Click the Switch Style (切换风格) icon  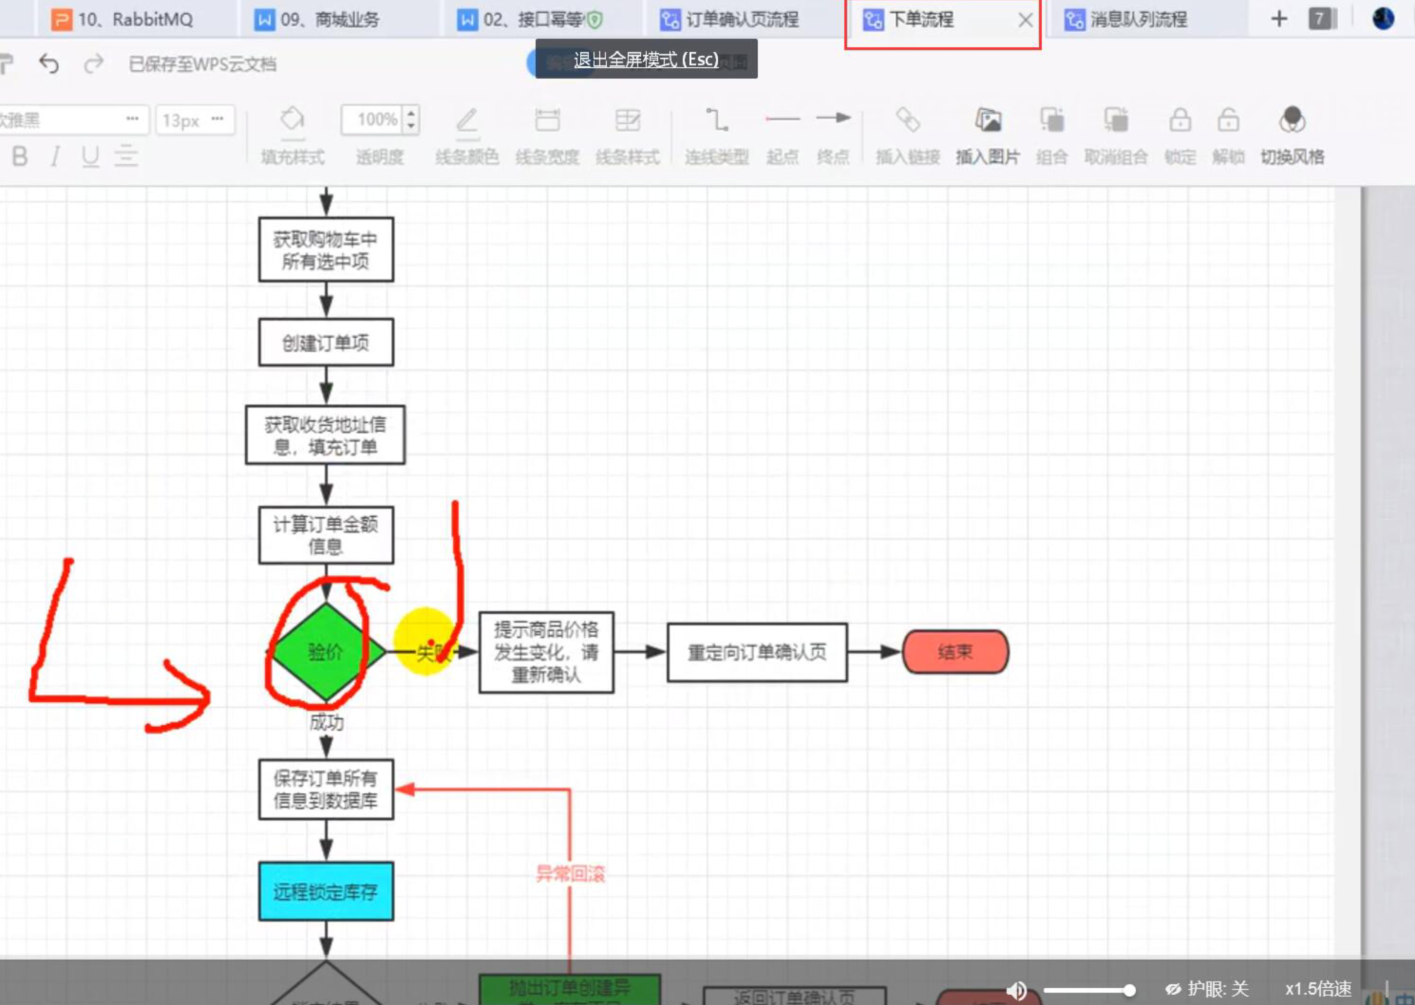click(x=1291, y=121)
